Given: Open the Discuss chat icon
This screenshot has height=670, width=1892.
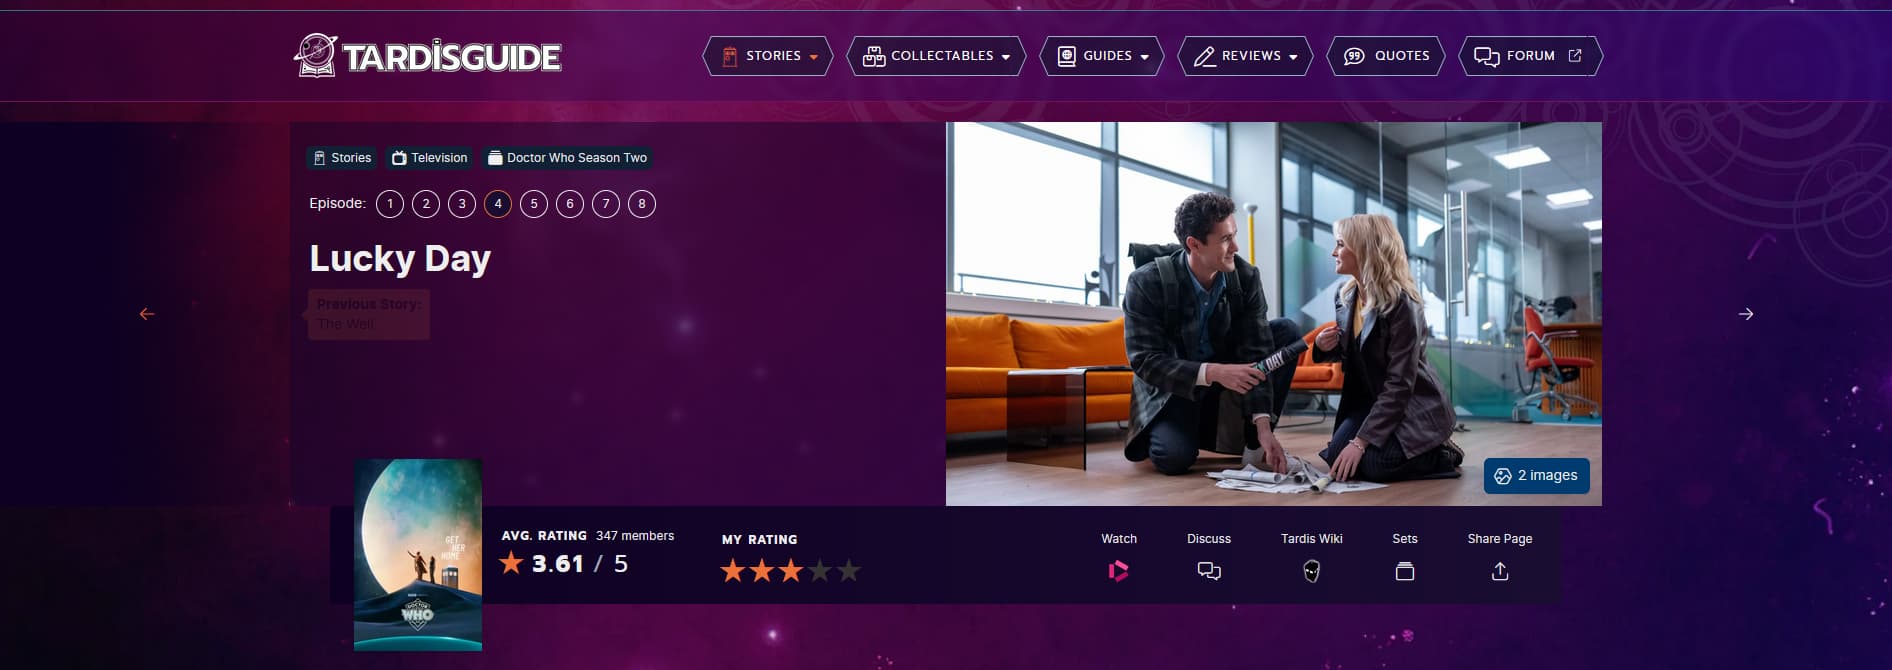Looking at the screenshot, I should point(1209,571).
